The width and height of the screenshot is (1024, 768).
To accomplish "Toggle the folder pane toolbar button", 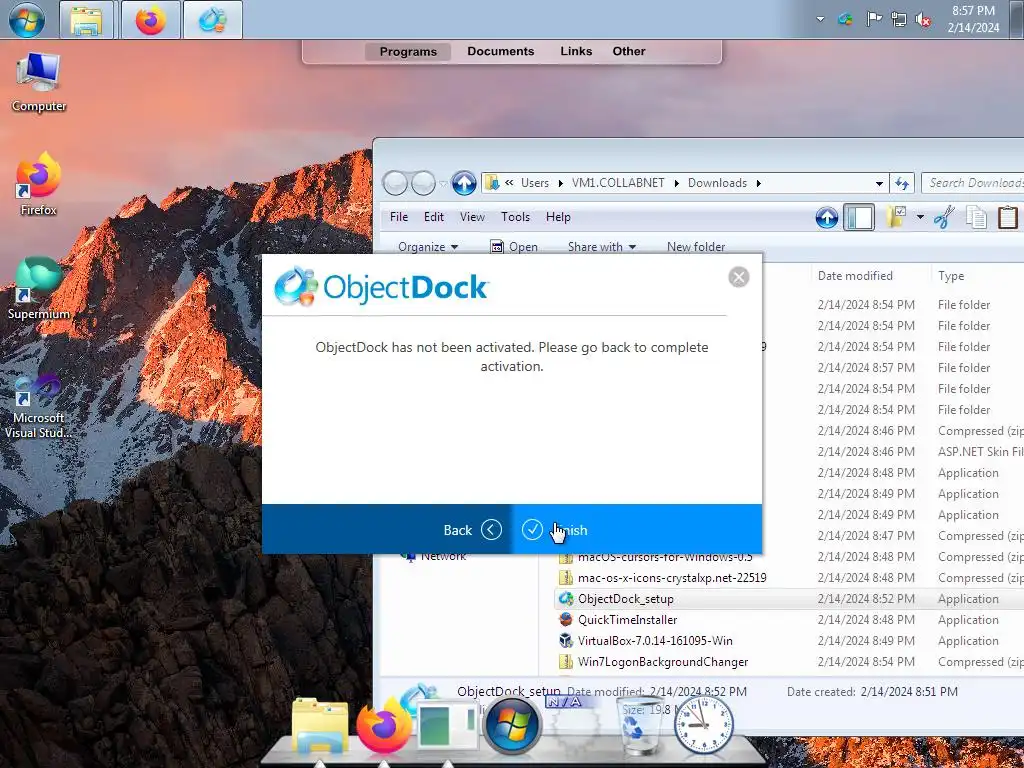I will tap(859, 217).
